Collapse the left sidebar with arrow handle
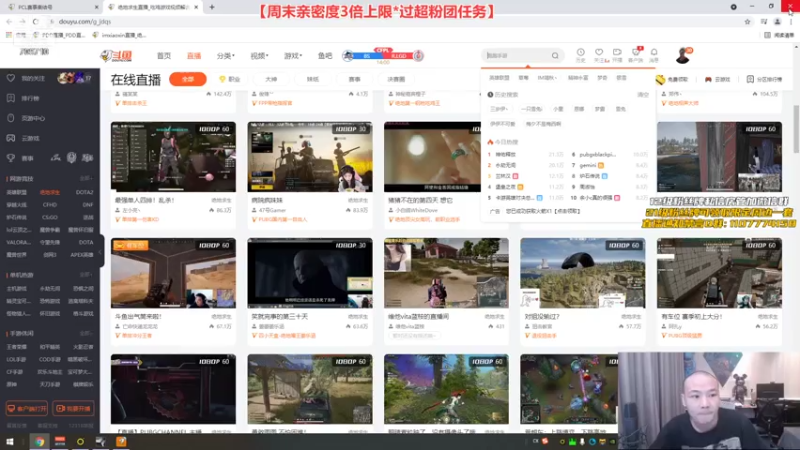Screen dimensions: 800x450 101,251
